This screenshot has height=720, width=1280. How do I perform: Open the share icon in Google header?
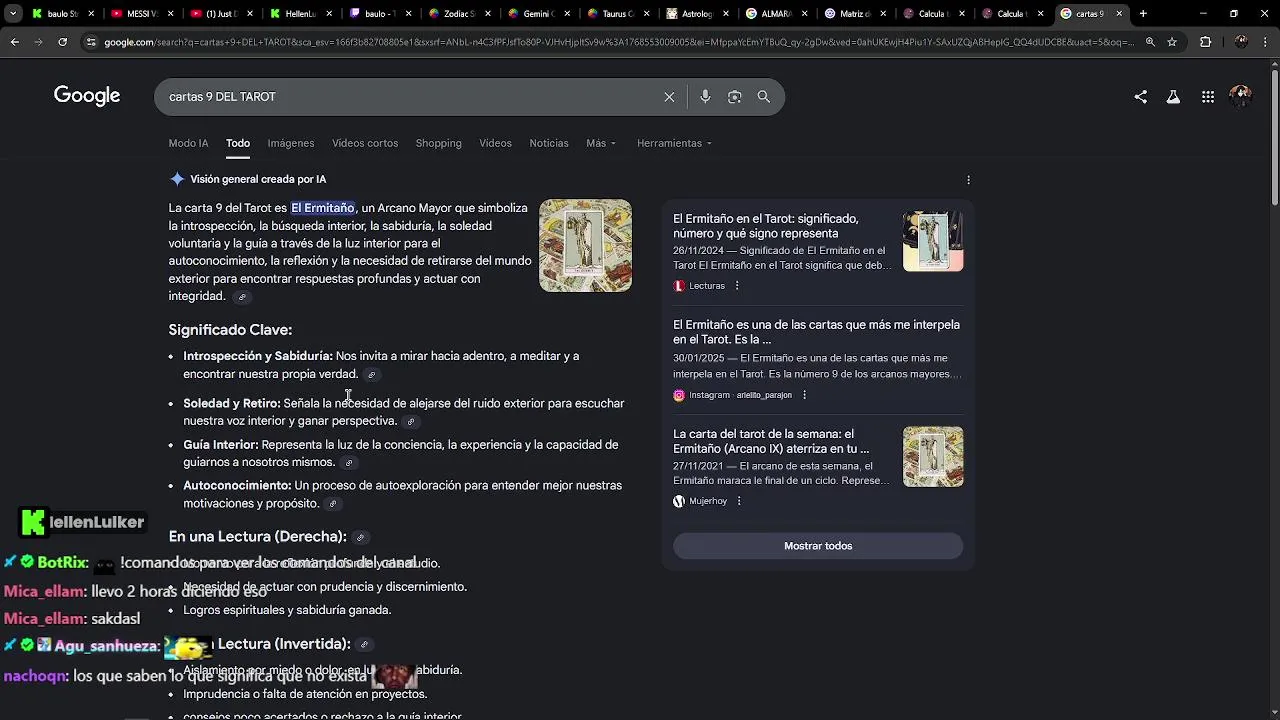[1141, 97]
